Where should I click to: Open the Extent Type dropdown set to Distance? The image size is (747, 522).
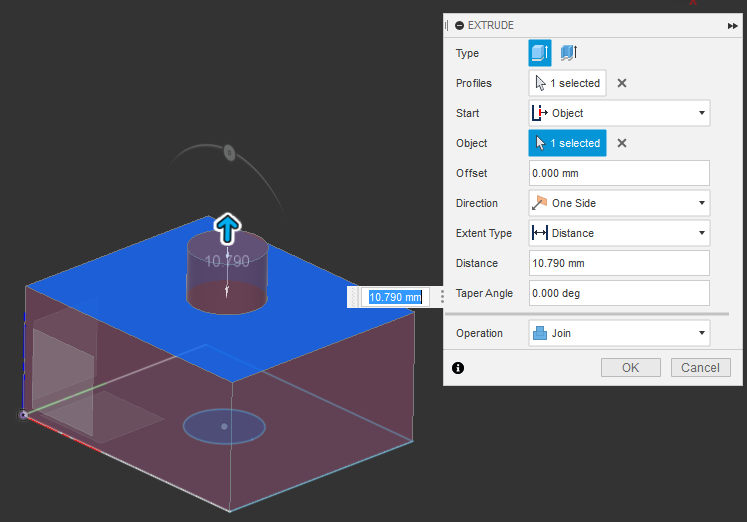[x=619, y=233]
